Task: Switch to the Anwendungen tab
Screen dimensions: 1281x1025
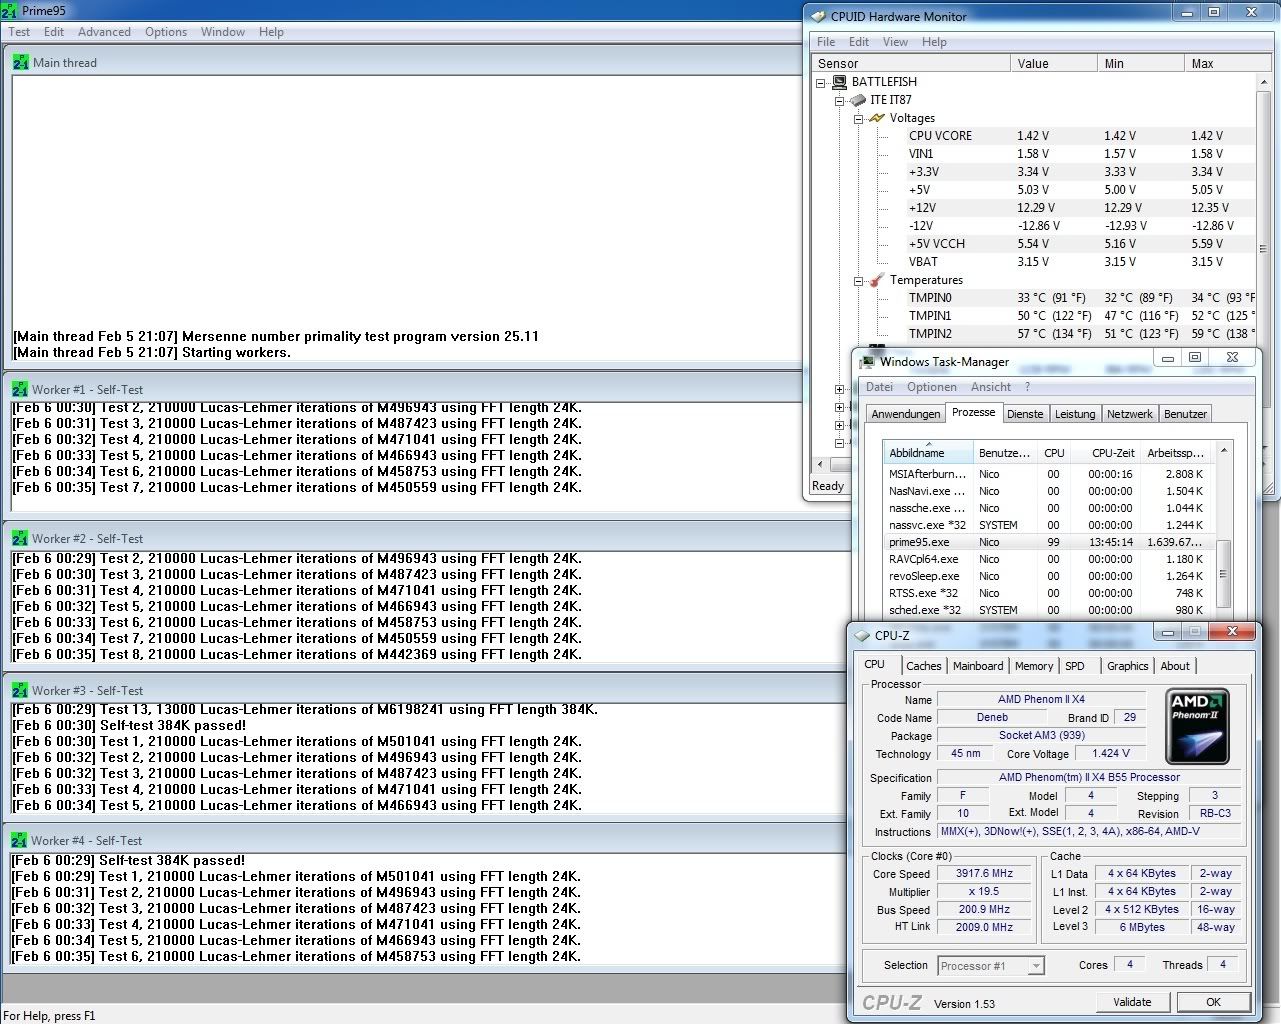Action: [x=905, y=414]
